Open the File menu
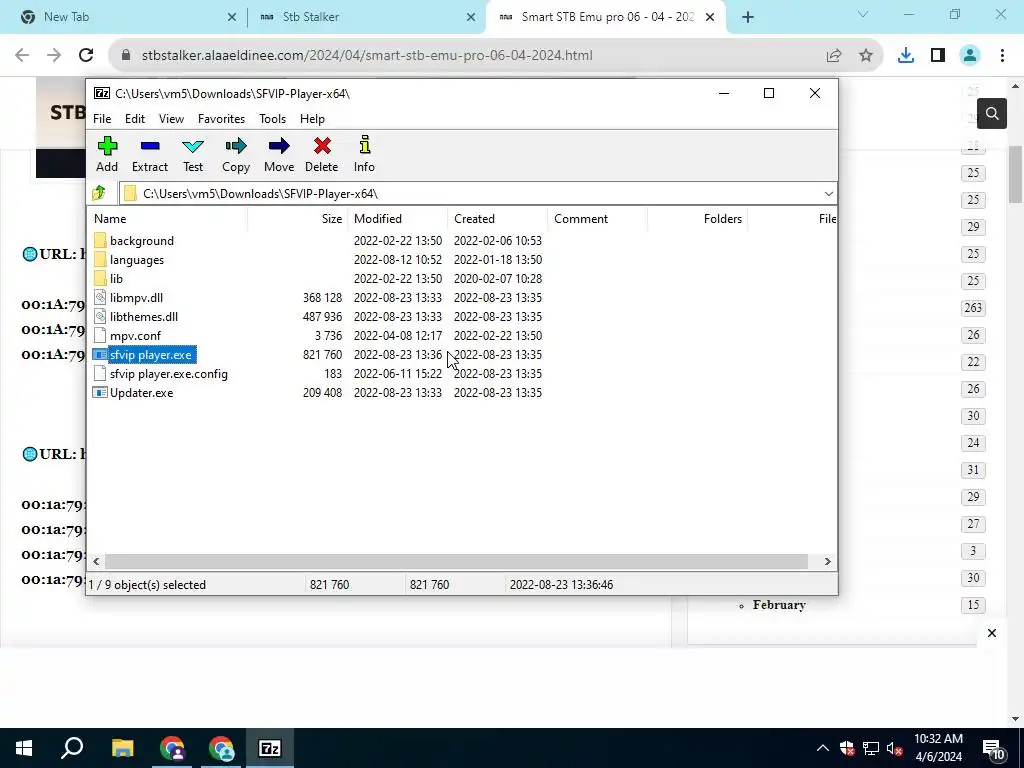This screenshot has width=1024, height=768. pyautogui.click(x=102, y=119)
